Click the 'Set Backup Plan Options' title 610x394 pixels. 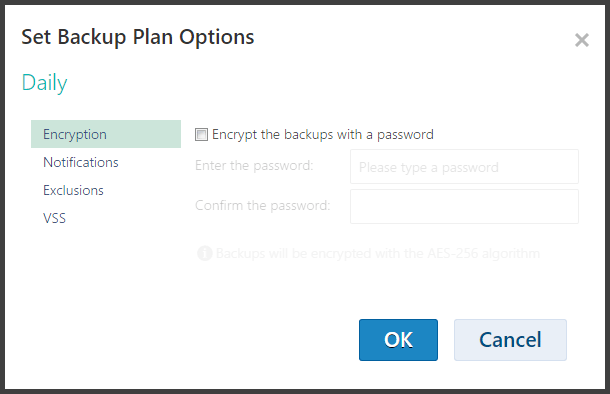[x=137, y=38]
